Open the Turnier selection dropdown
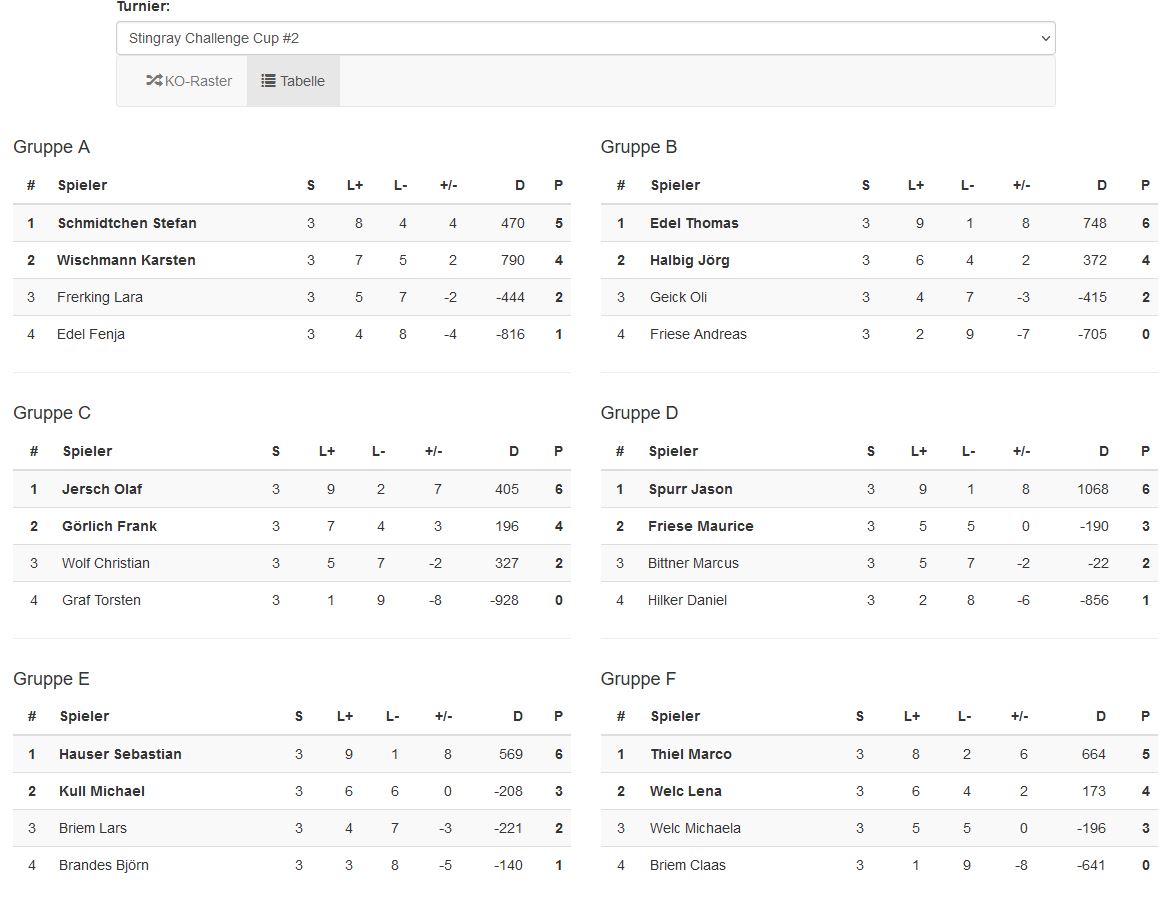The height and width of the screenshot is (900, 1166). point(585,38)
